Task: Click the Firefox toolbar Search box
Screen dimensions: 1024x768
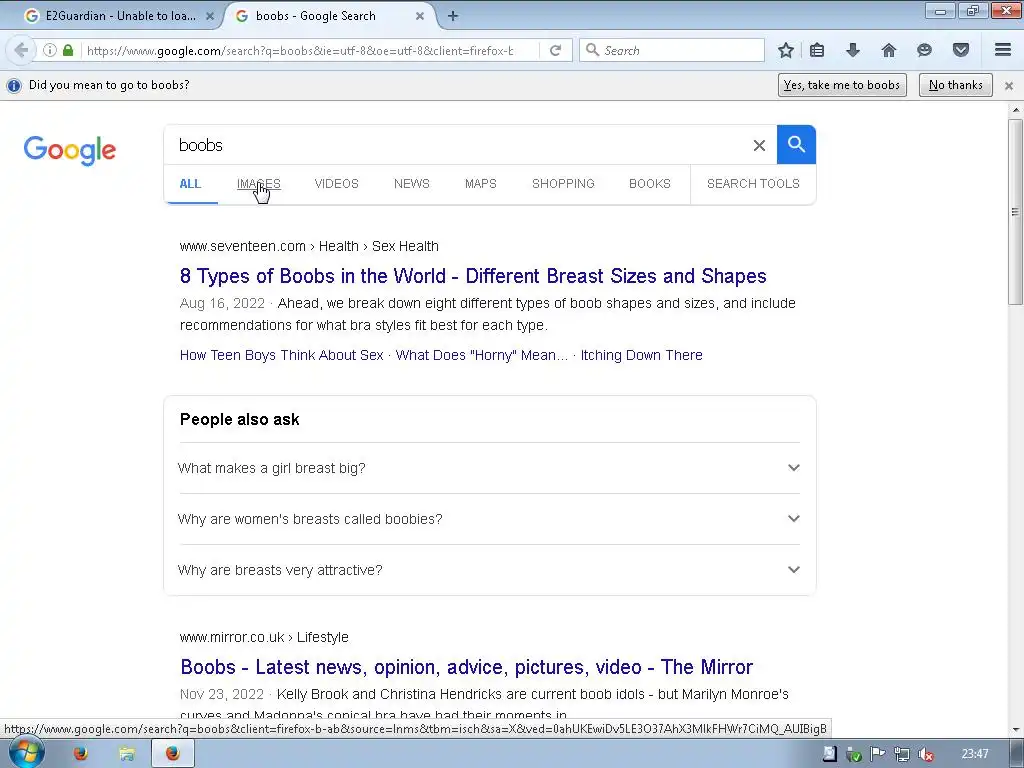Action: tap(671, 50)
